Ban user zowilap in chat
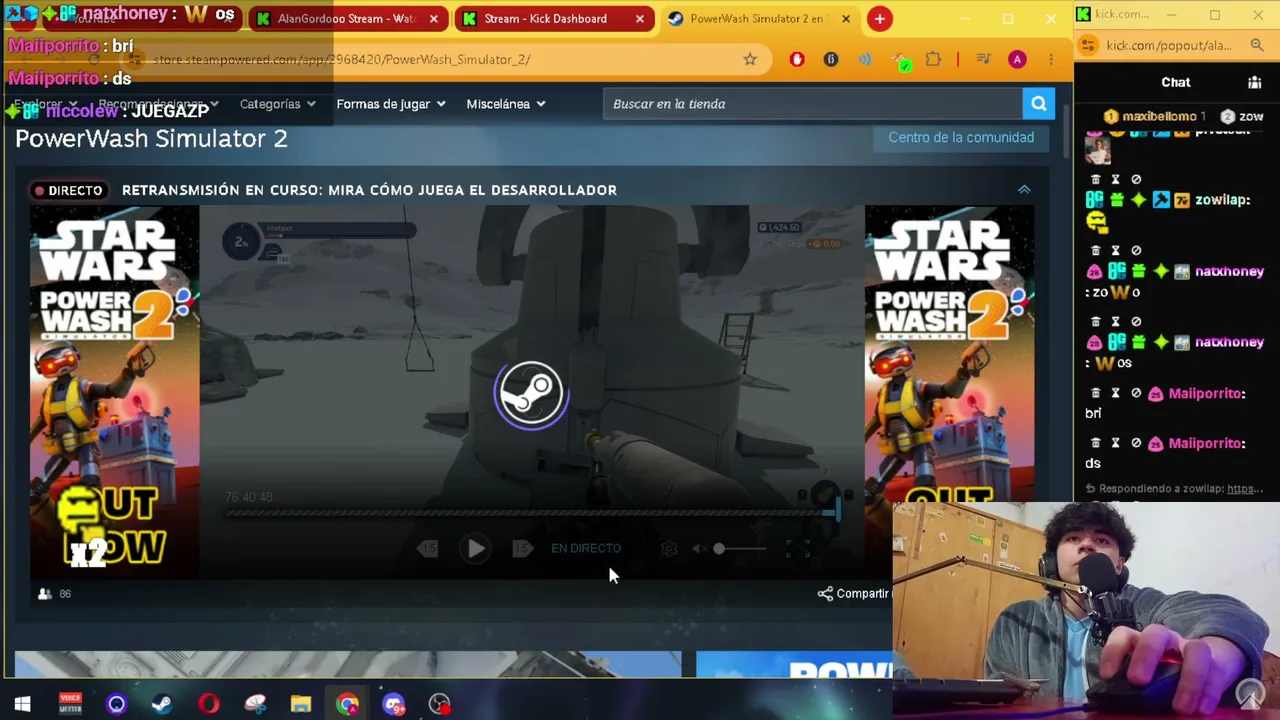Viewport: 1280px width, 720px height. pos(1135,180)
